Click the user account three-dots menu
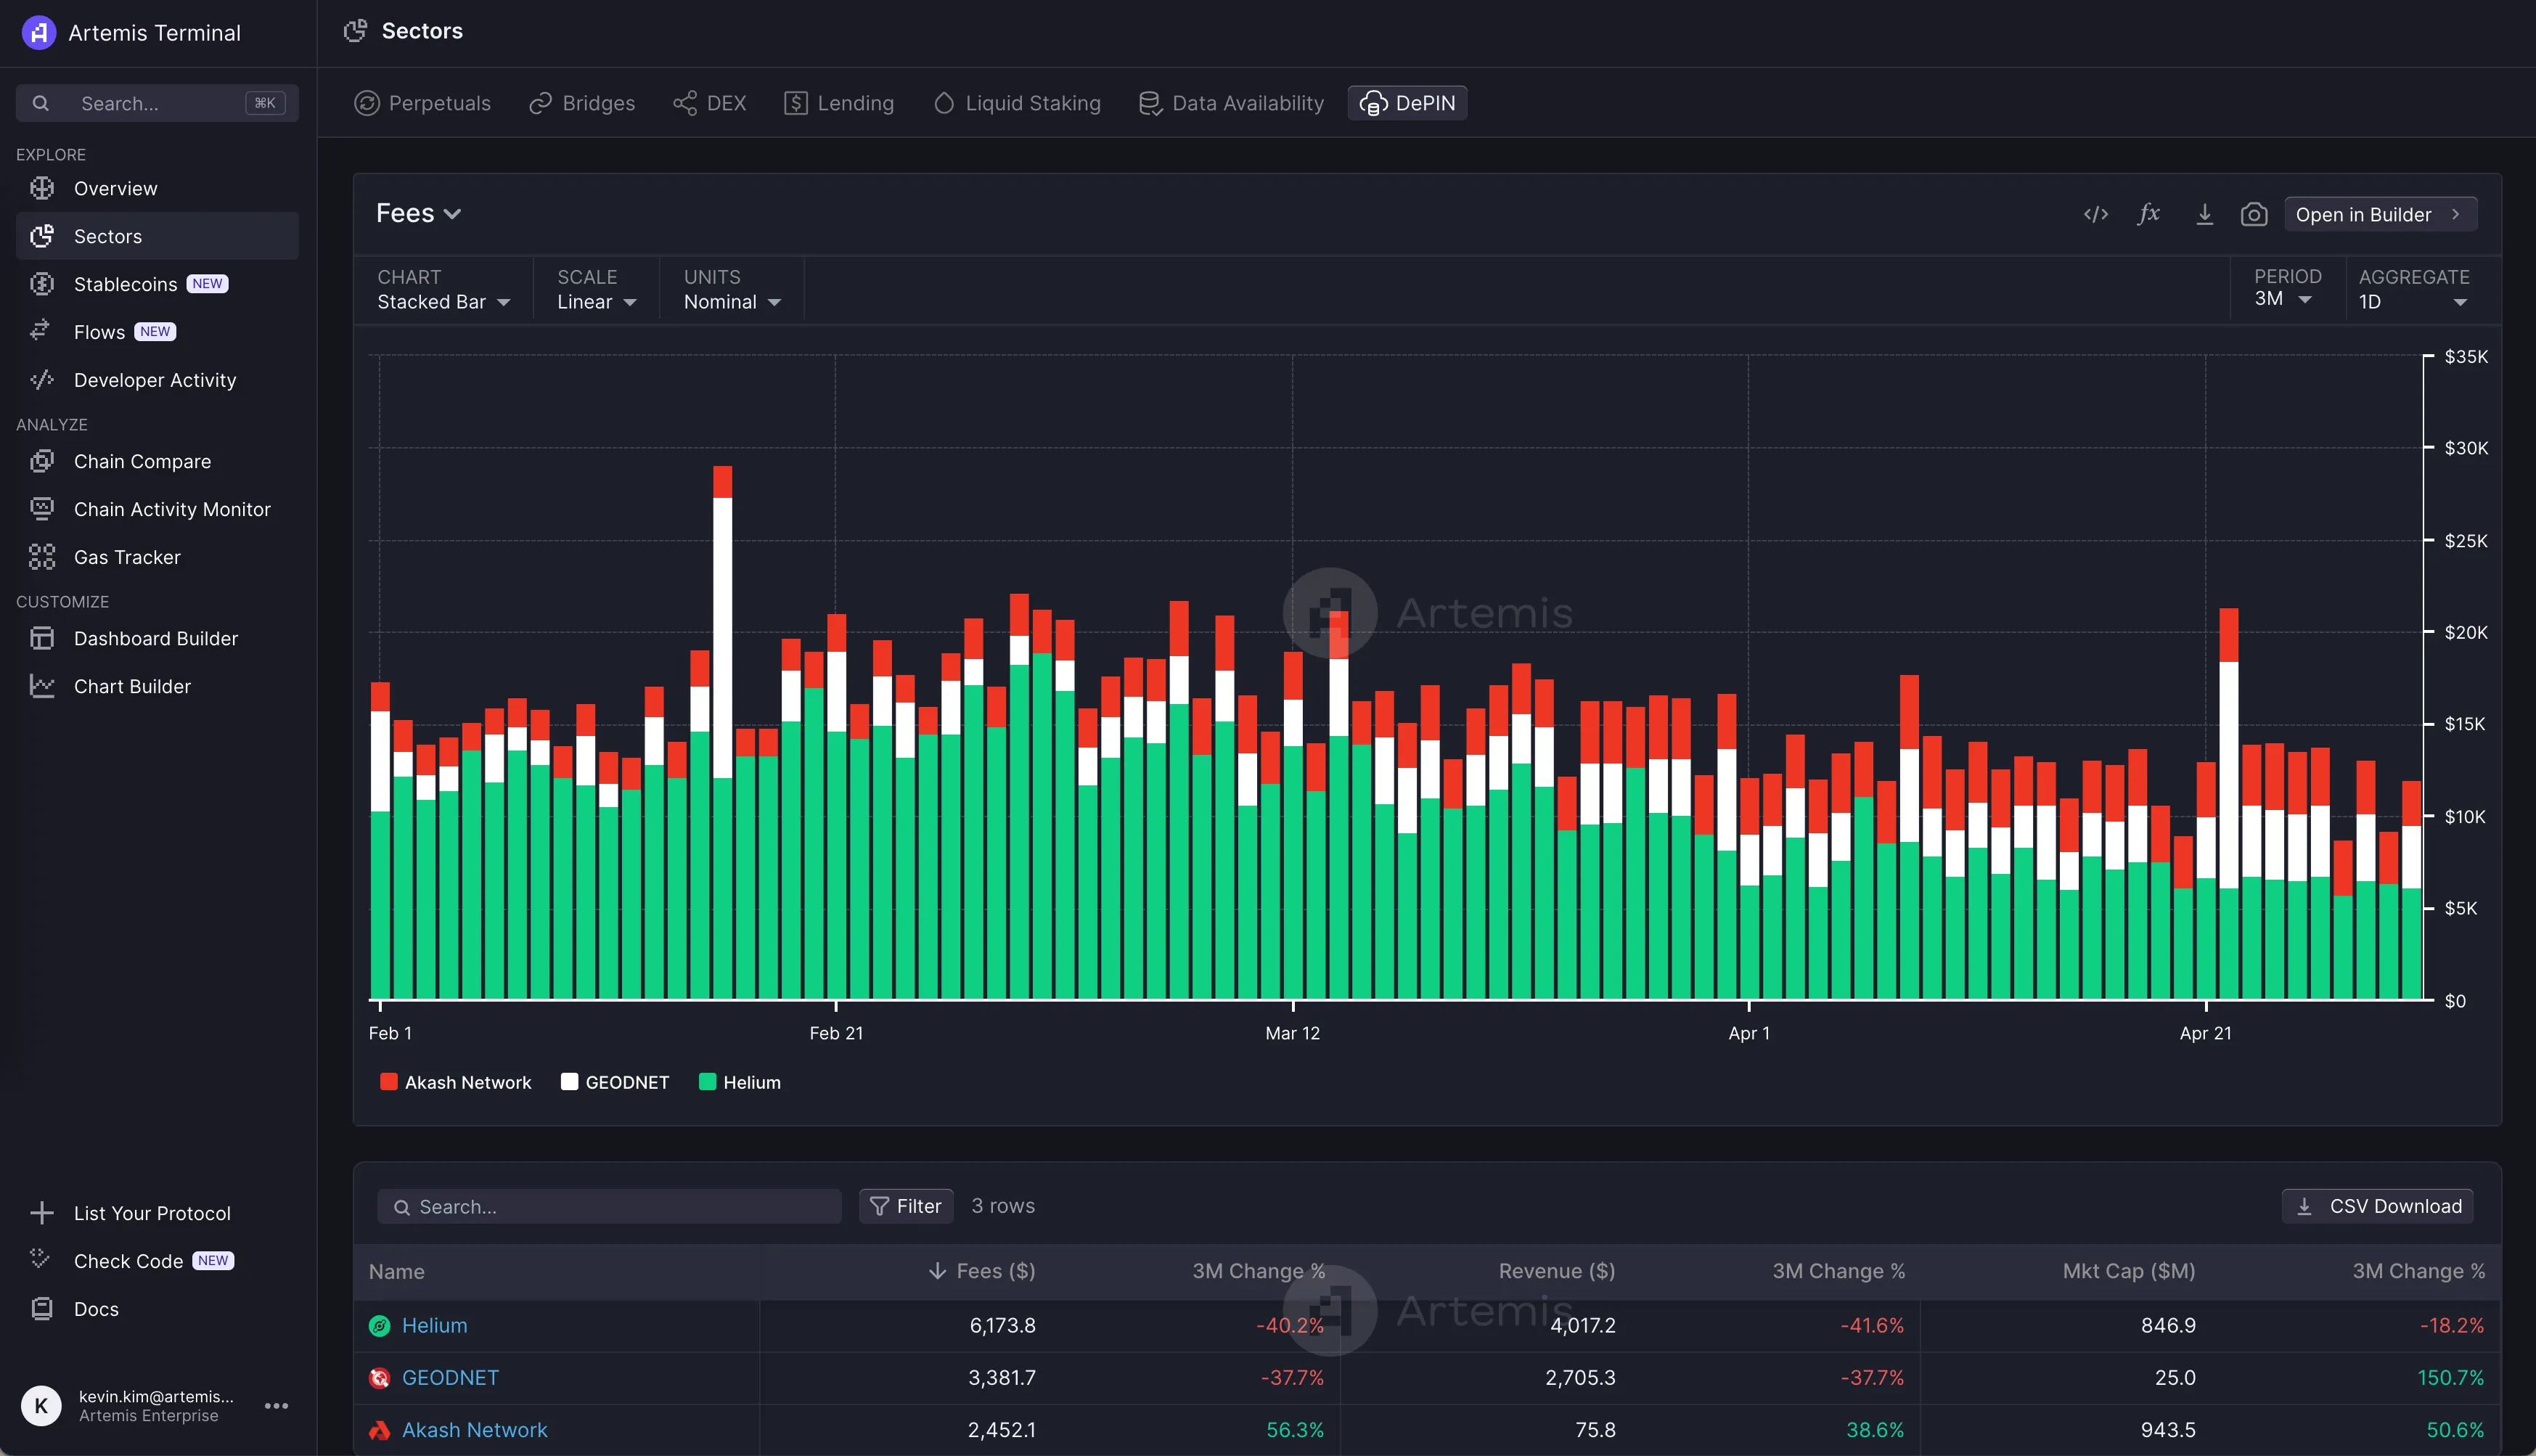This screenshot has width=2536, height=1456. click(276, 1405)
